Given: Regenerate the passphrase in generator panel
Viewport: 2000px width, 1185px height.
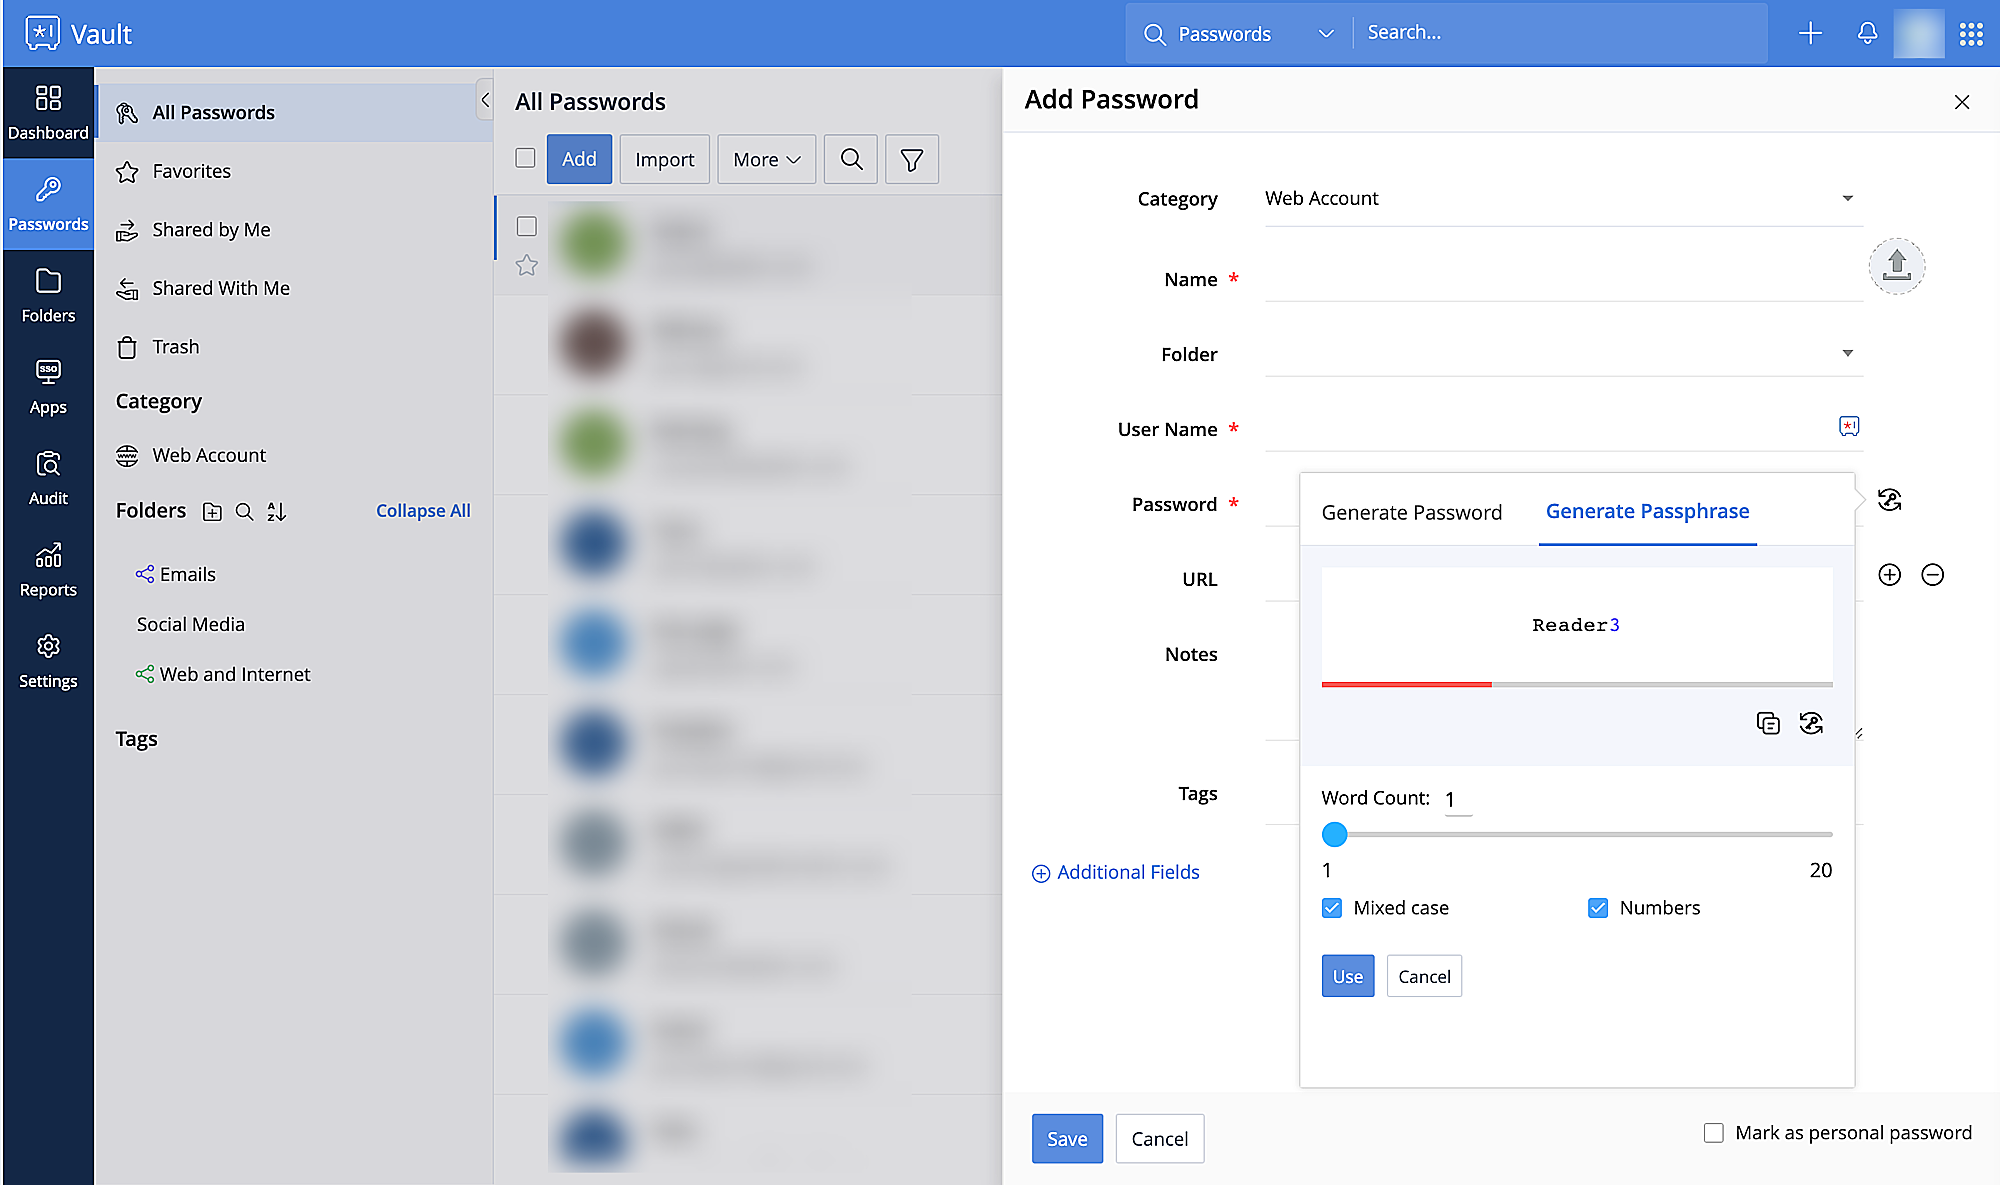Looking at the screenshot, I should click(x=1811, y=723).
